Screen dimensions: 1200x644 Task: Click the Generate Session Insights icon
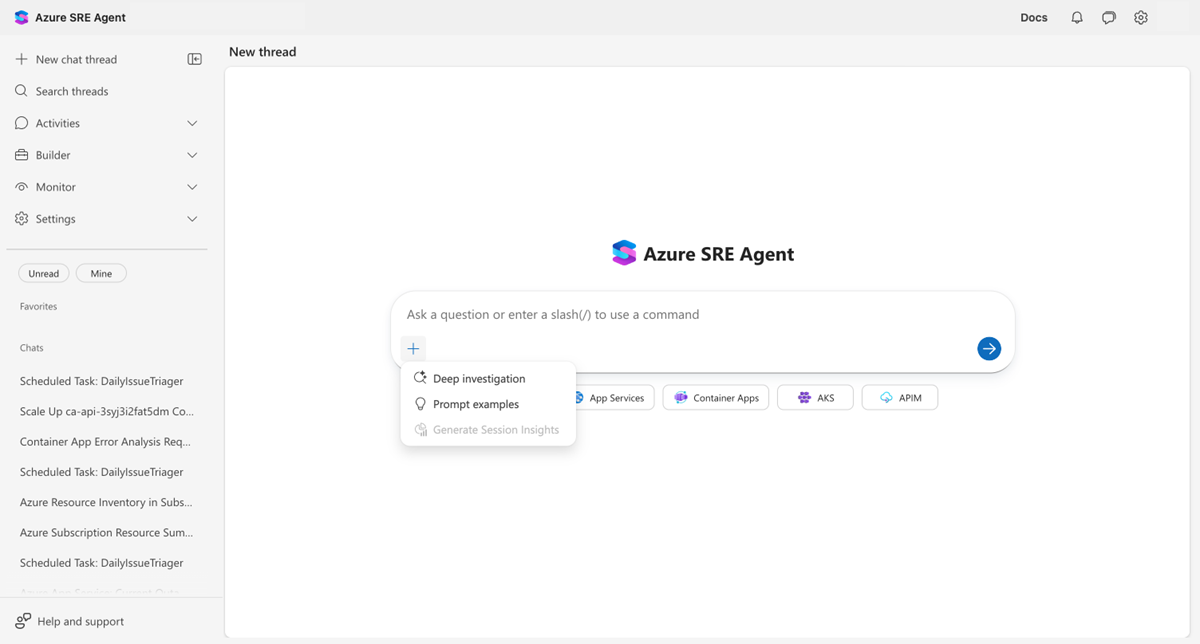(x=421, y=430)
